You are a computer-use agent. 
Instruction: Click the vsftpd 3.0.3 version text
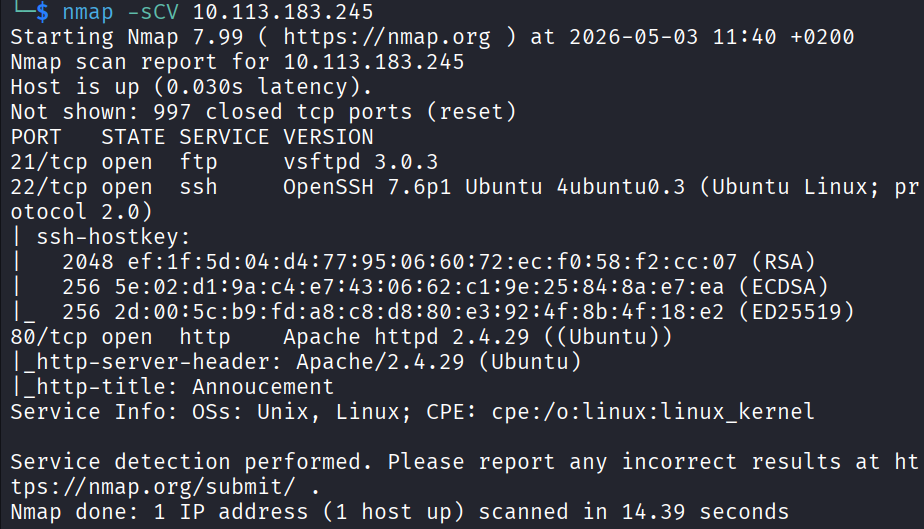(x=360, y=162)
